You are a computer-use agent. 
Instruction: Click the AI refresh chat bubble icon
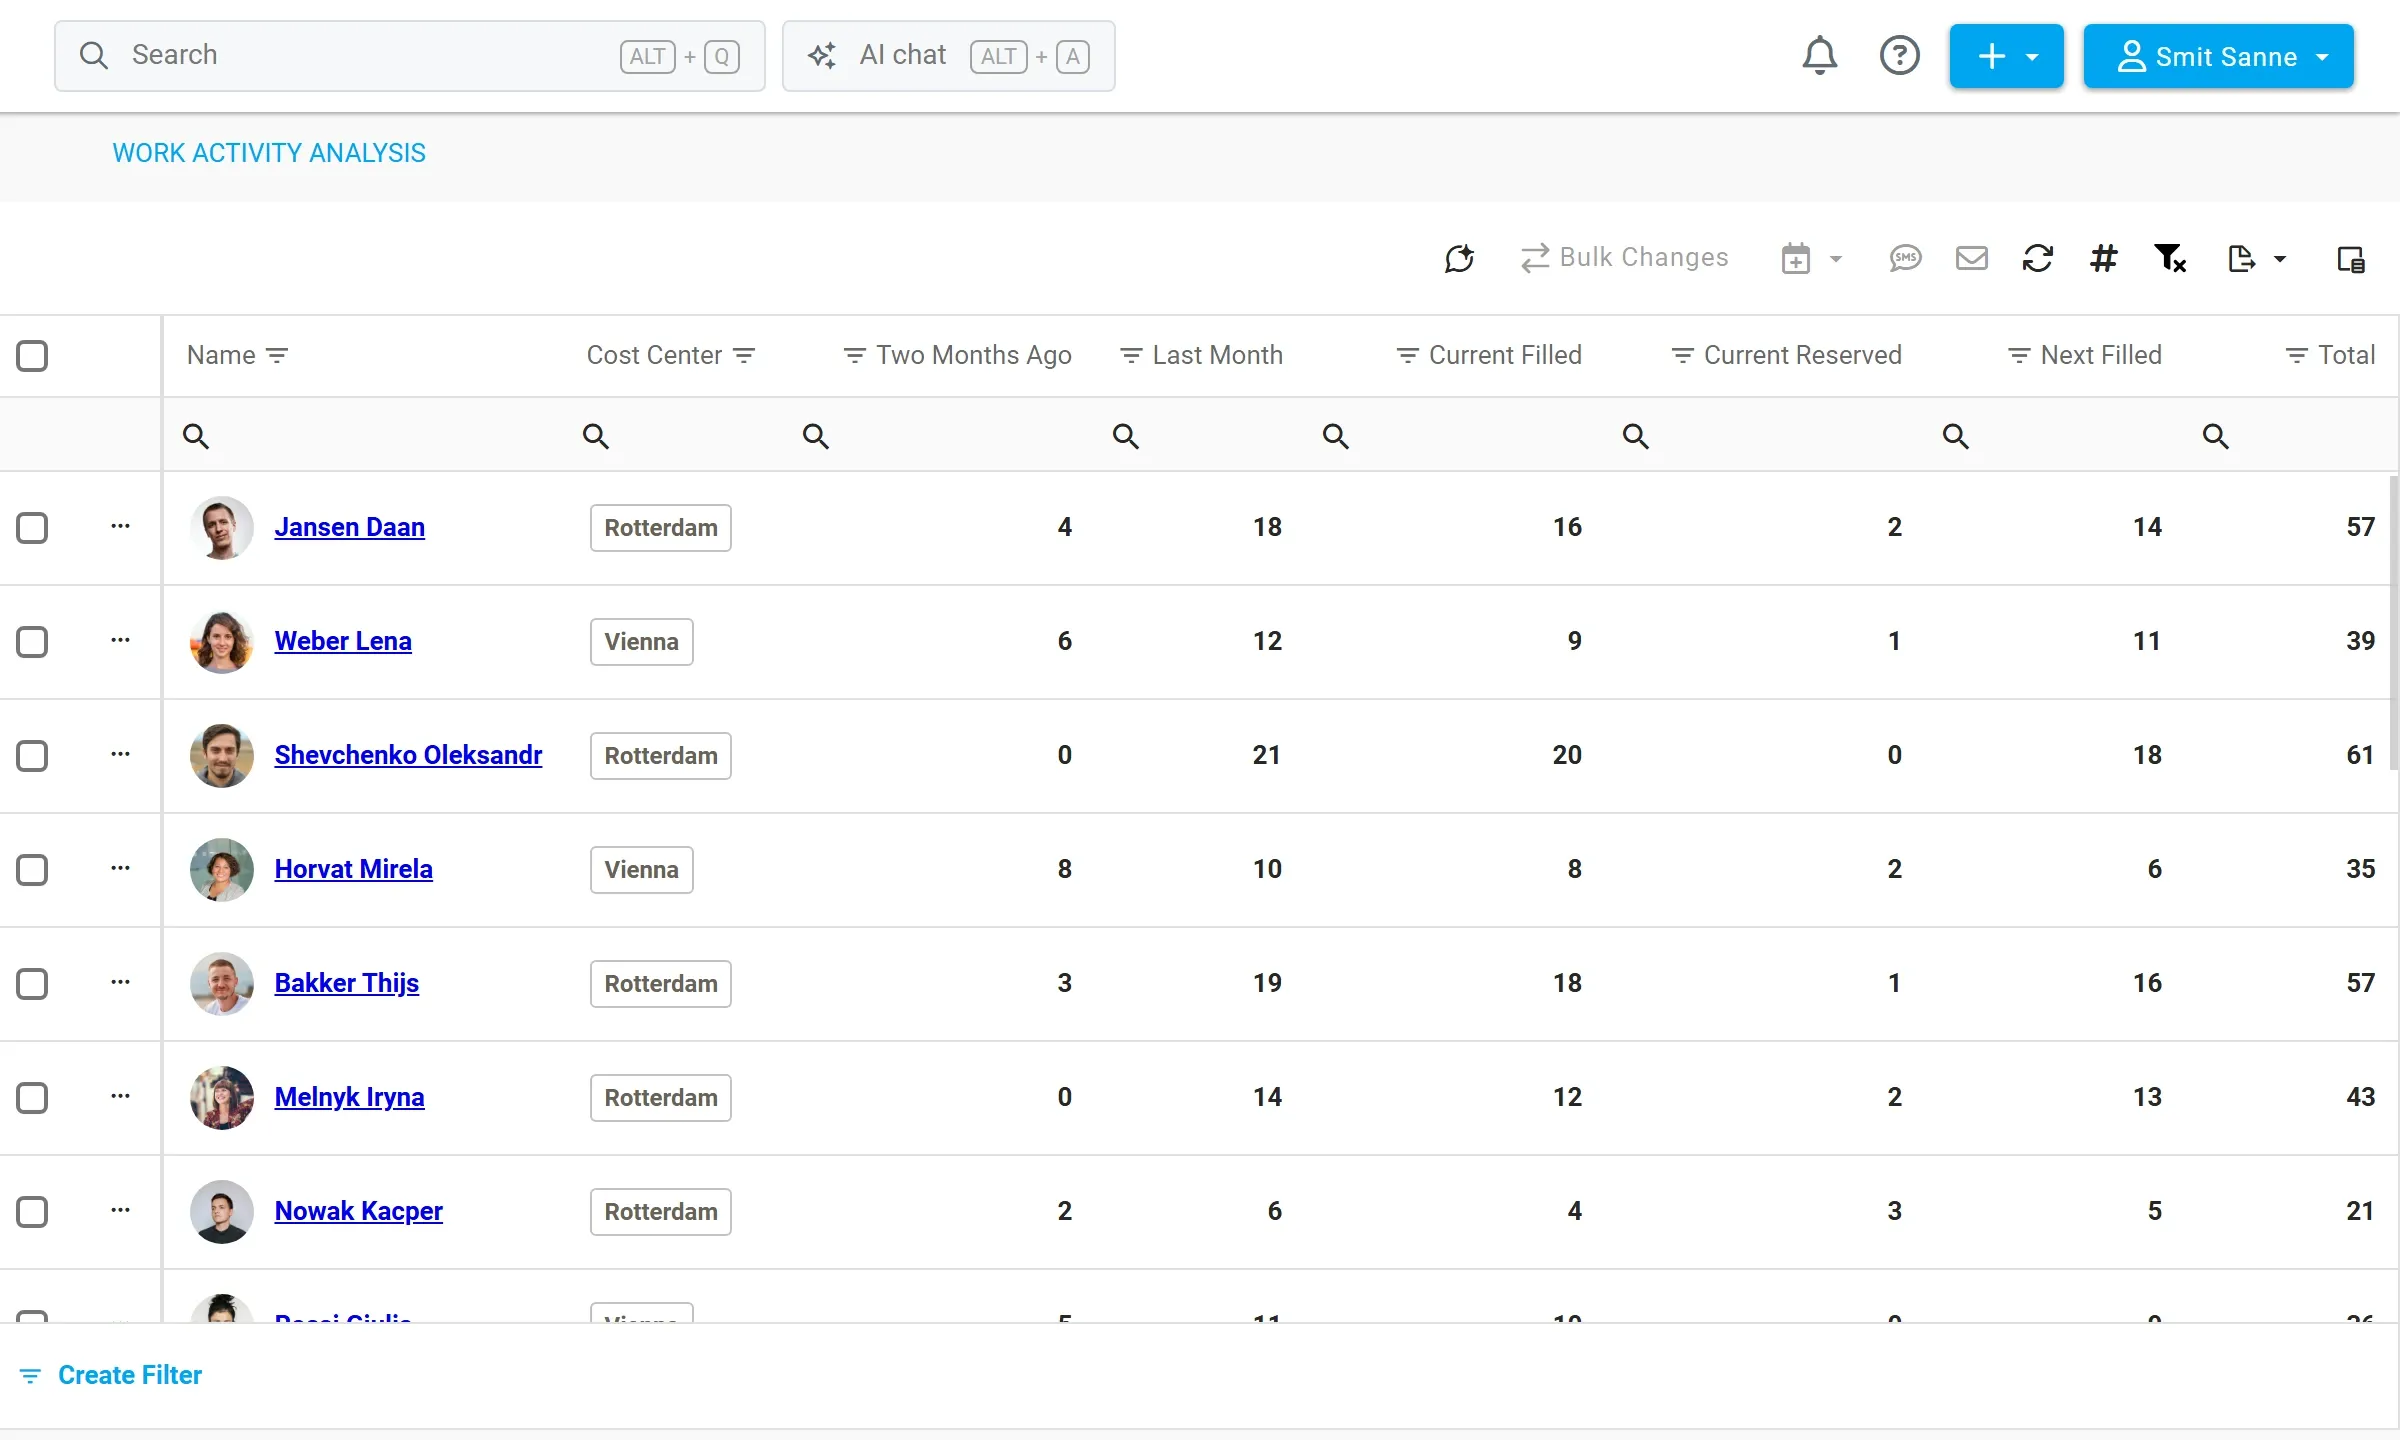pos(1459,258)
